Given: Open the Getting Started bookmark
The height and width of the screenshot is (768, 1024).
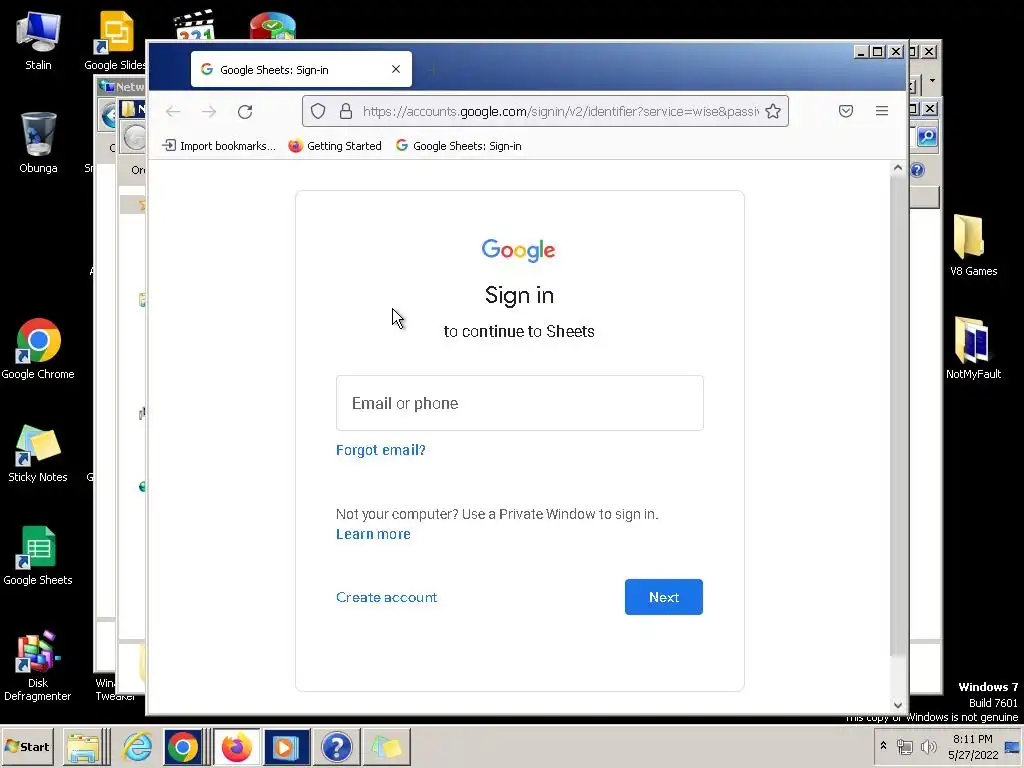Looking at the screenshot, I should coord(335,146).
